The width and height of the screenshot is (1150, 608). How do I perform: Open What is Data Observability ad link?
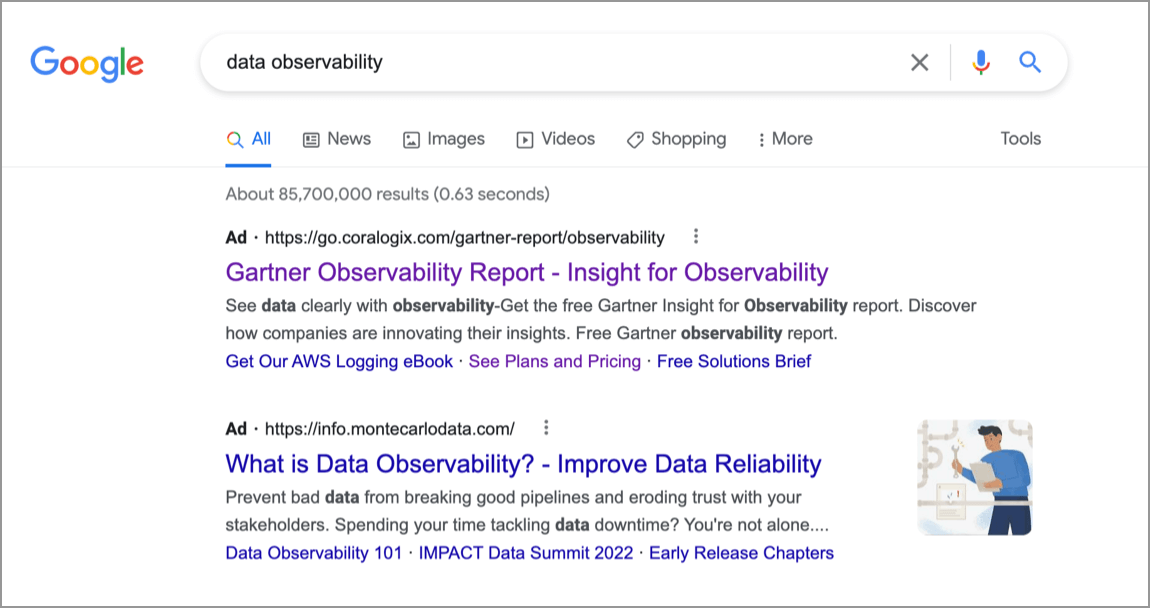coord(523,464)
